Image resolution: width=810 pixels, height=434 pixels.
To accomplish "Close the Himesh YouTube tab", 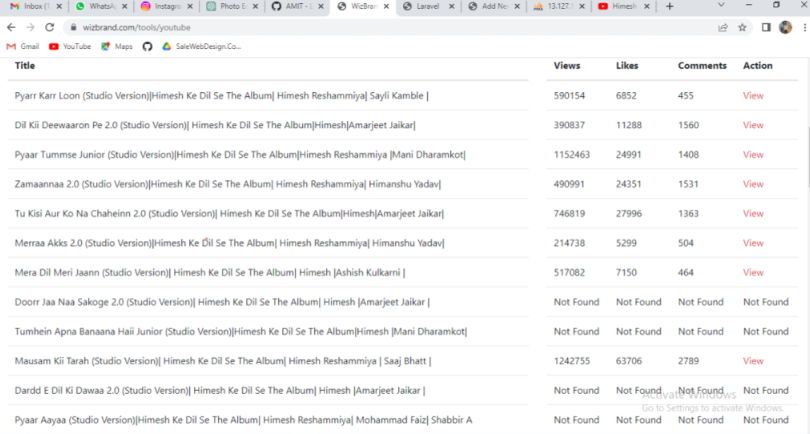I will 647,6.
